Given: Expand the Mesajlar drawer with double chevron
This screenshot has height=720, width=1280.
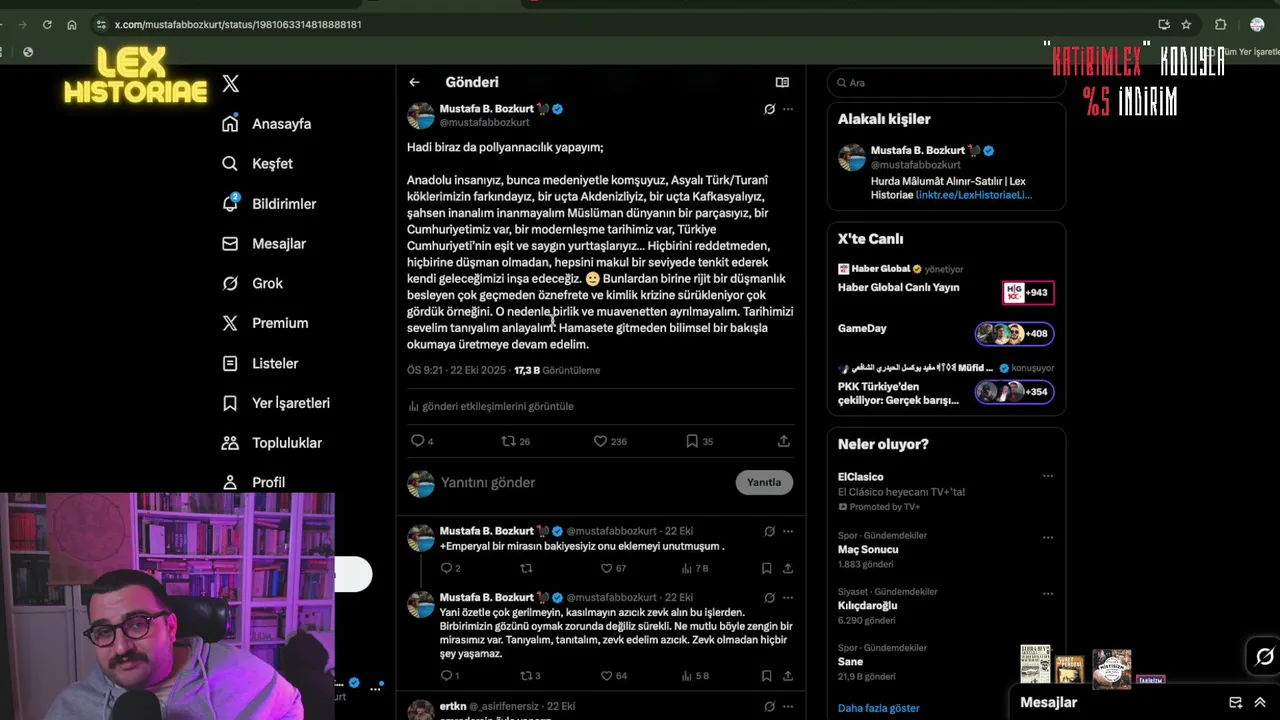Looking at the screenshot, I should click(1260, 703).
